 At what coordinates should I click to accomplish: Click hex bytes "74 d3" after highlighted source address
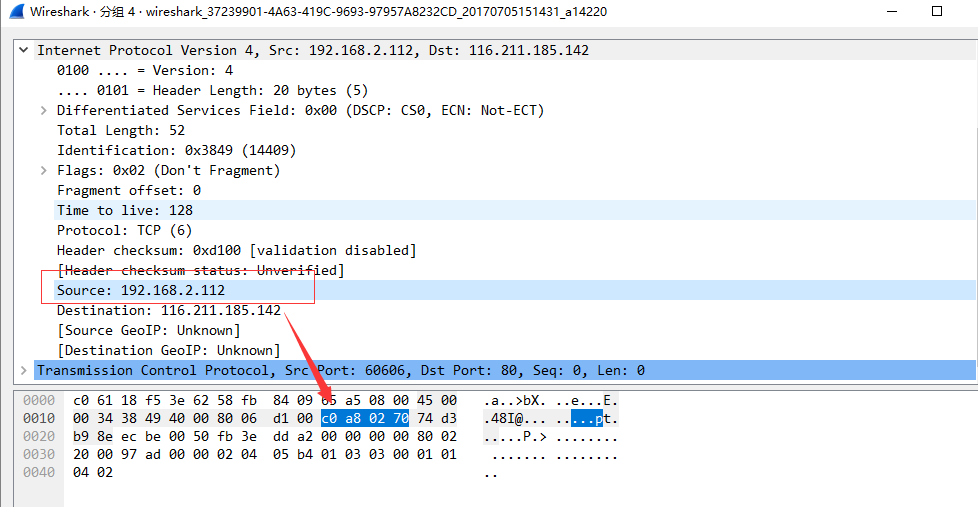coord(437,418)
